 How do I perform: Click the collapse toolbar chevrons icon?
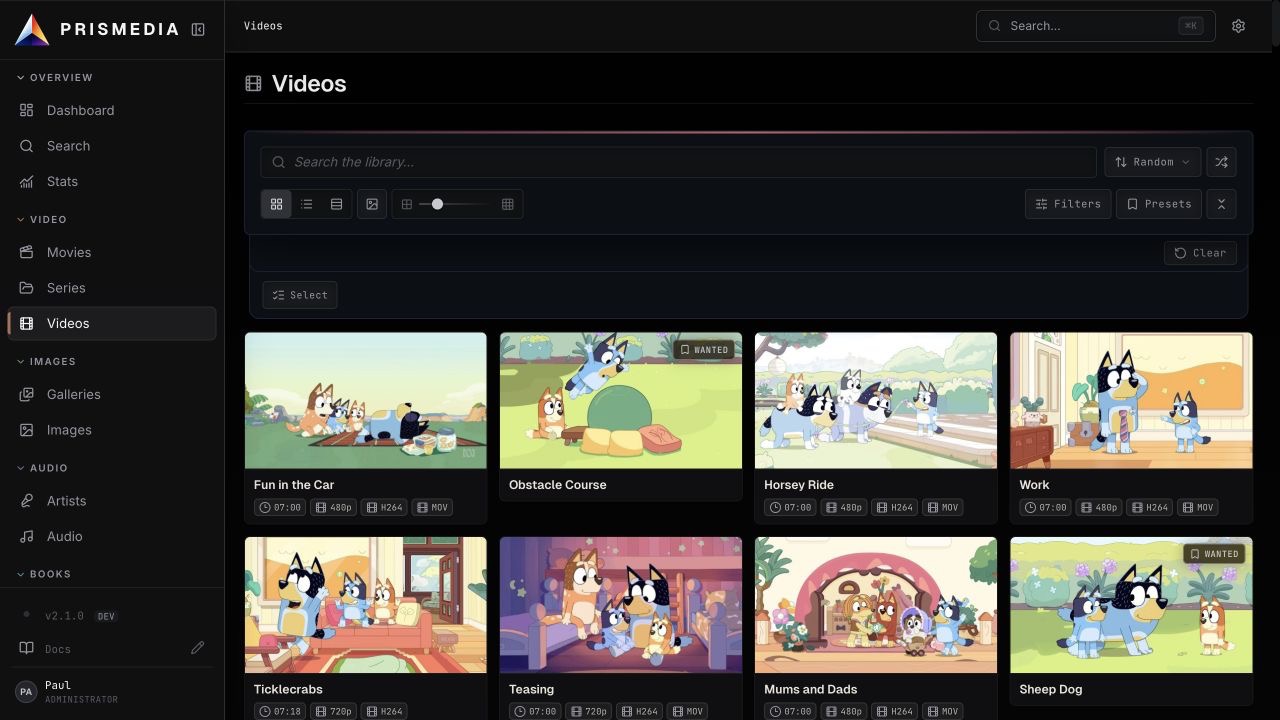coord(1221,204)
